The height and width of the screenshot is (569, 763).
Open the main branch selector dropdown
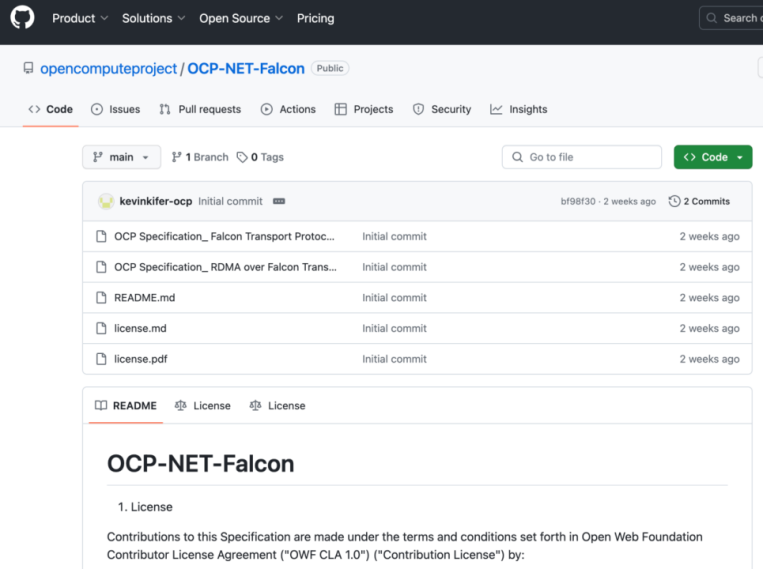122,157
